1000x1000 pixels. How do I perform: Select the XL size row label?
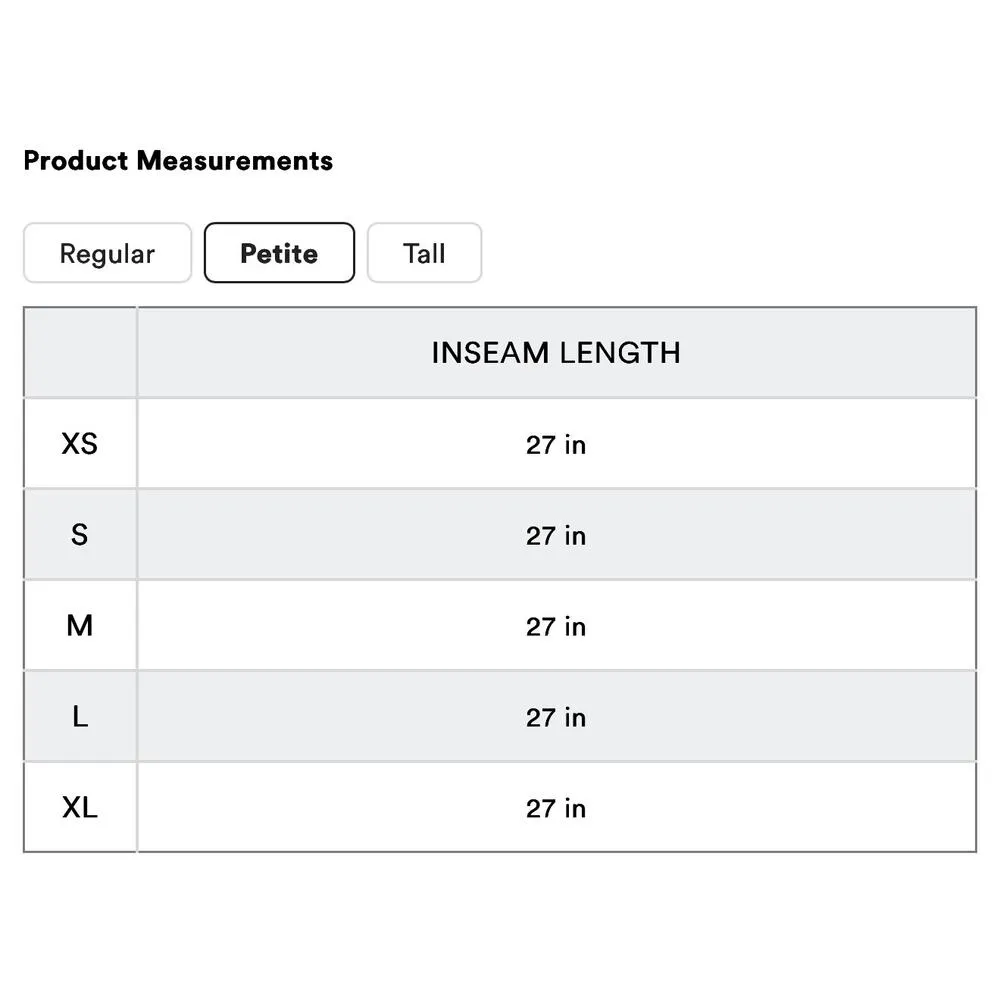[80, 808]
